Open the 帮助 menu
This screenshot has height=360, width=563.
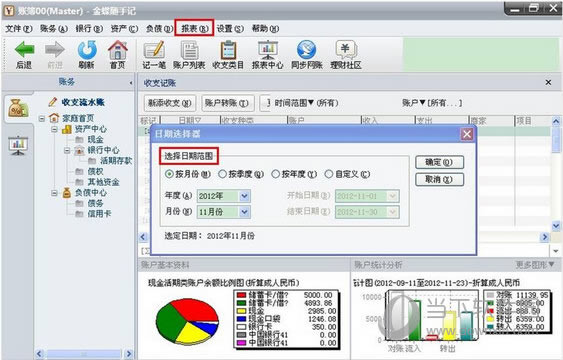point(265,28)
